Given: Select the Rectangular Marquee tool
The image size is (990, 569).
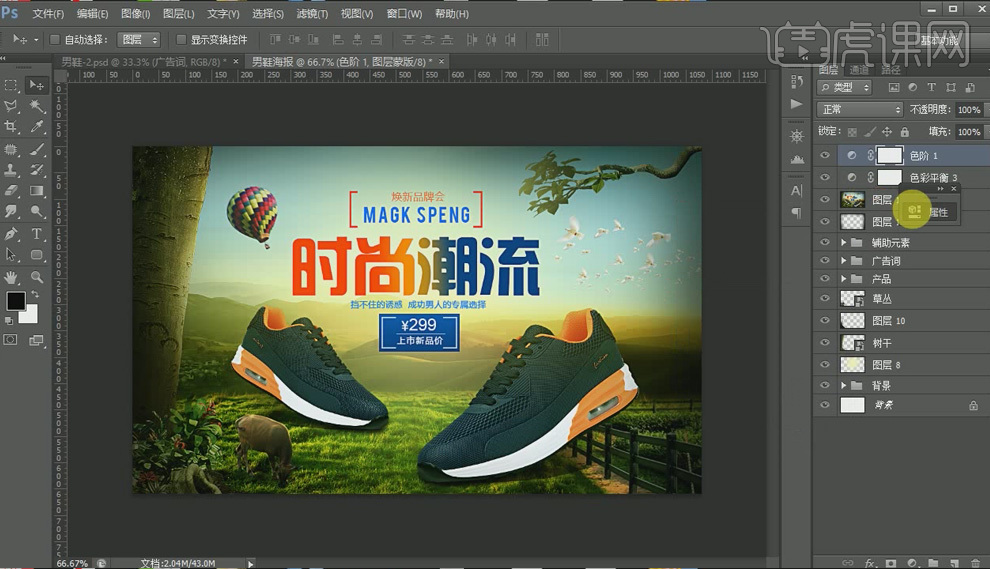Looking at the screenshot, I should coord(12,85).
